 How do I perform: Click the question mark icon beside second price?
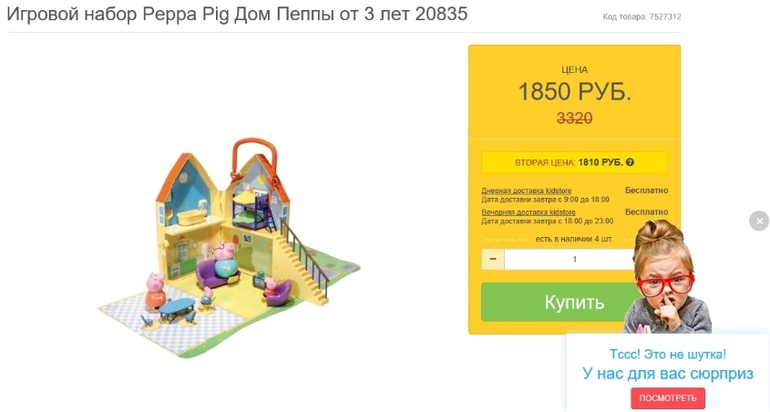tap(630, 163)
